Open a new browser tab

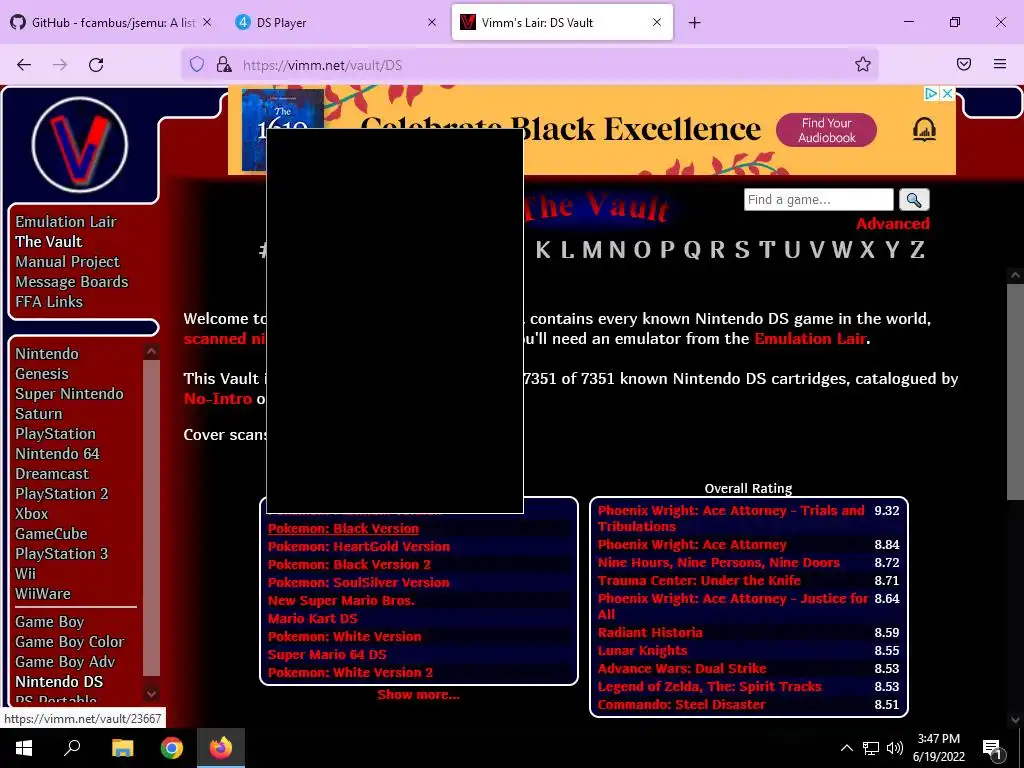pyautogui.click(x=694, y=23)
